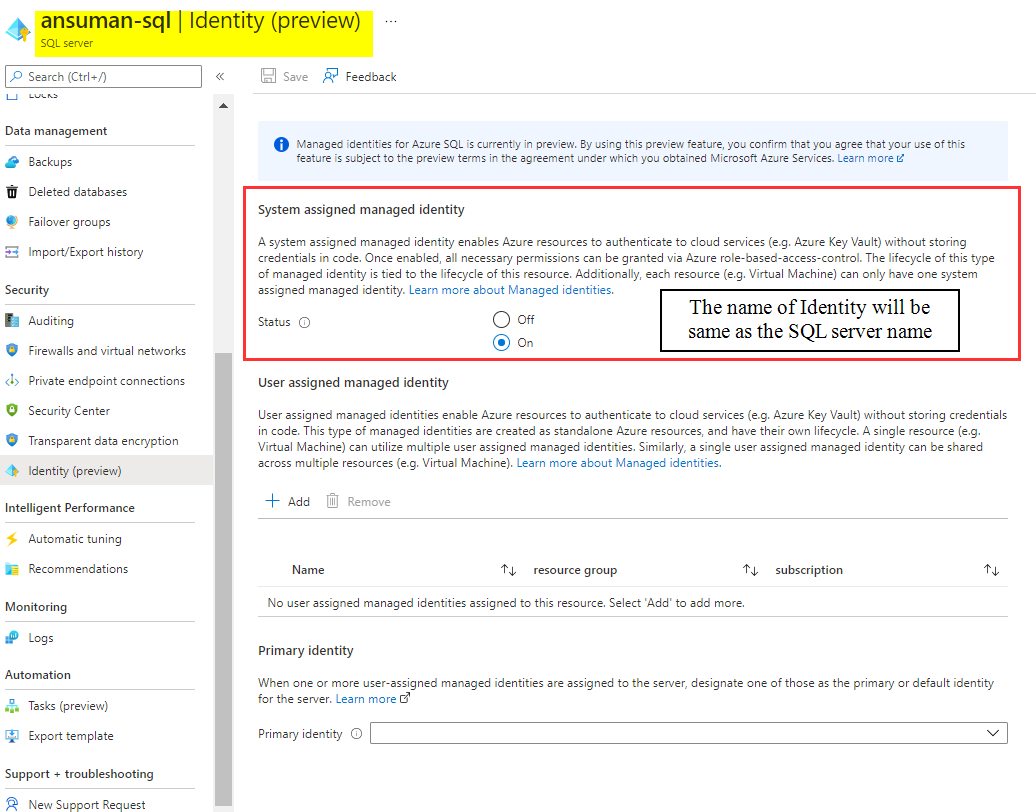
Task: Click the Status info tooltip icon
Action: click(305, 322)
